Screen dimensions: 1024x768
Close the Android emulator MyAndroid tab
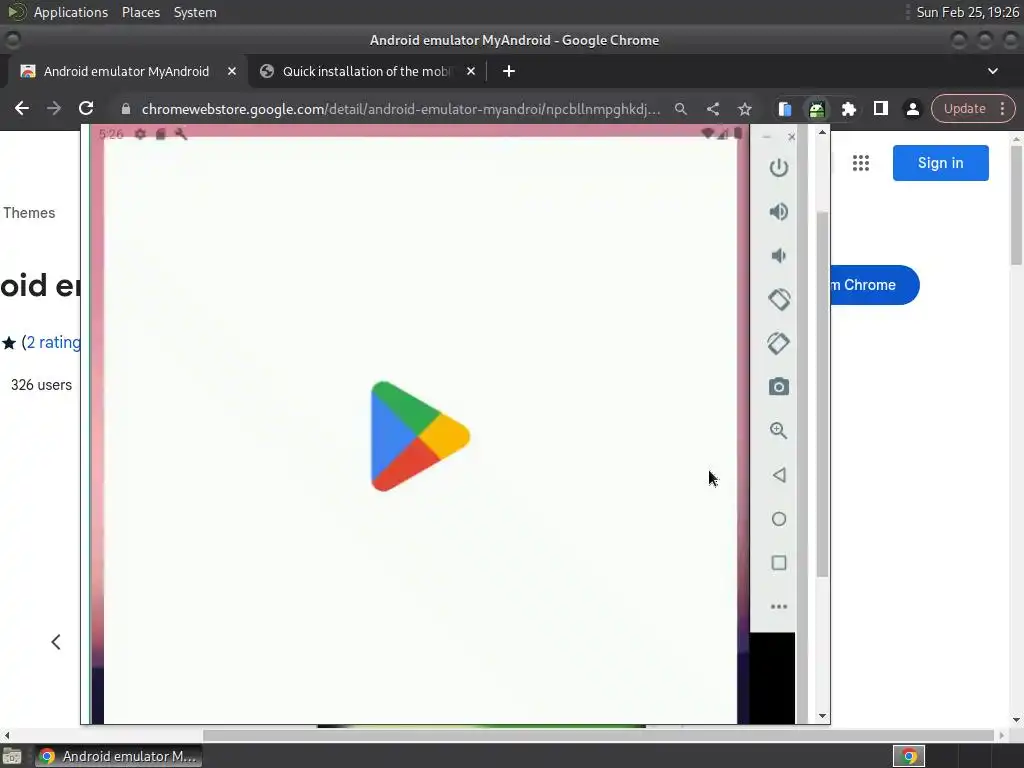coord(232,71)
